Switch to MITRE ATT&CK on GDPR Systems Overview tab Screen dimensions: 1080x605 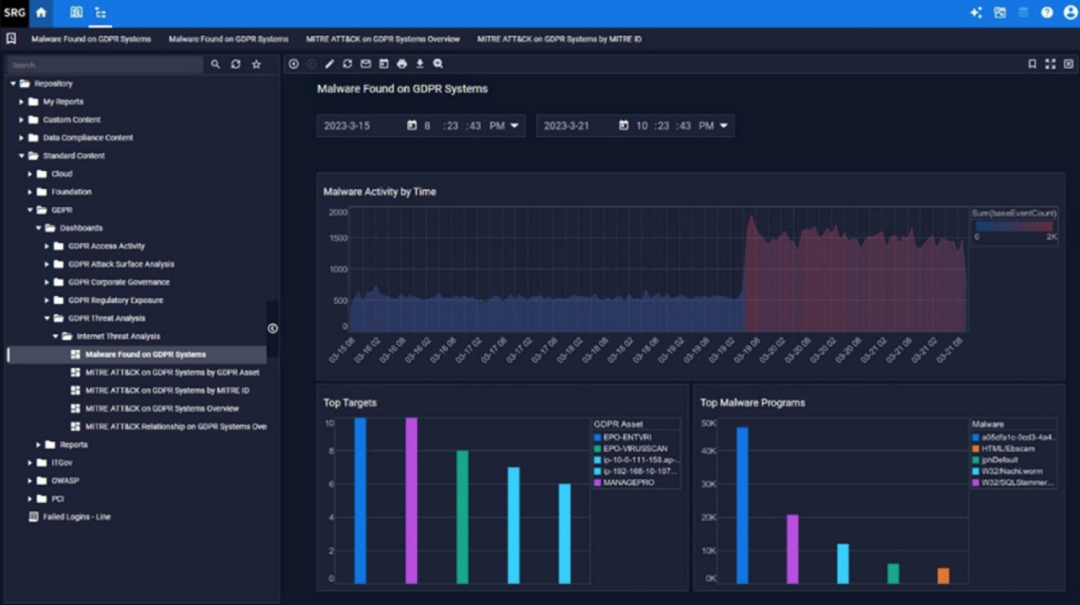(383, 39)
